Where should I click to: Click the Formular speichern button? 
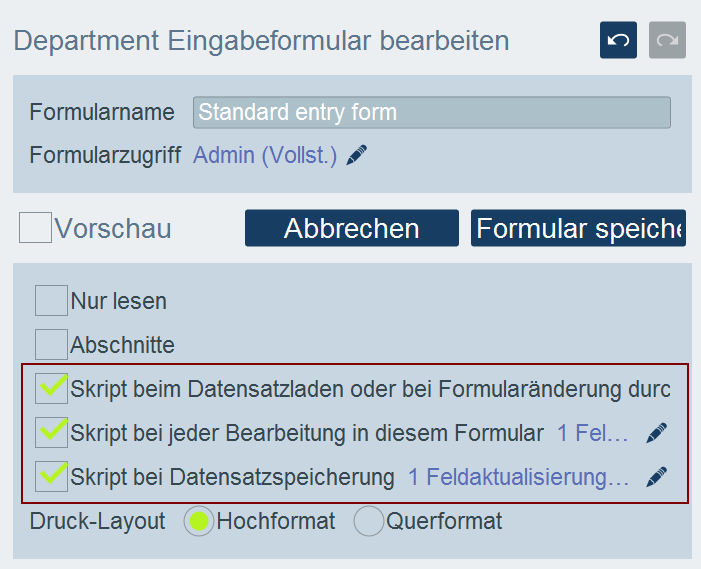[x=578, y=228]
